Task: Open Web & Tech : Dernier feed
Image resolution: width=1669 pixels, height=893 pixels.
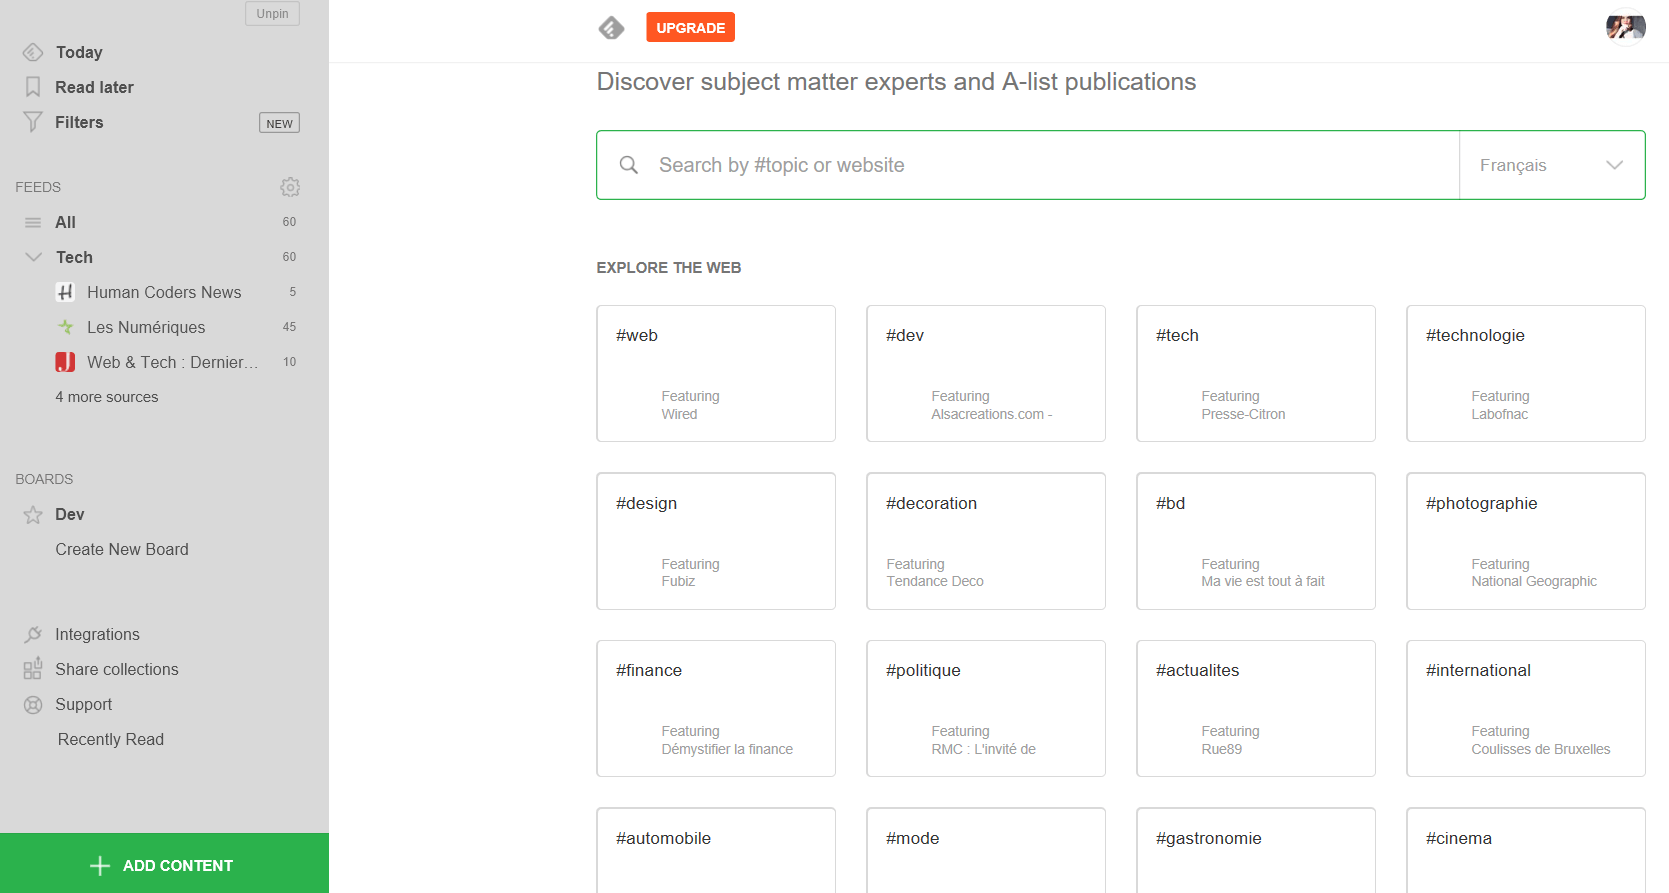Action: pos(172,362)
